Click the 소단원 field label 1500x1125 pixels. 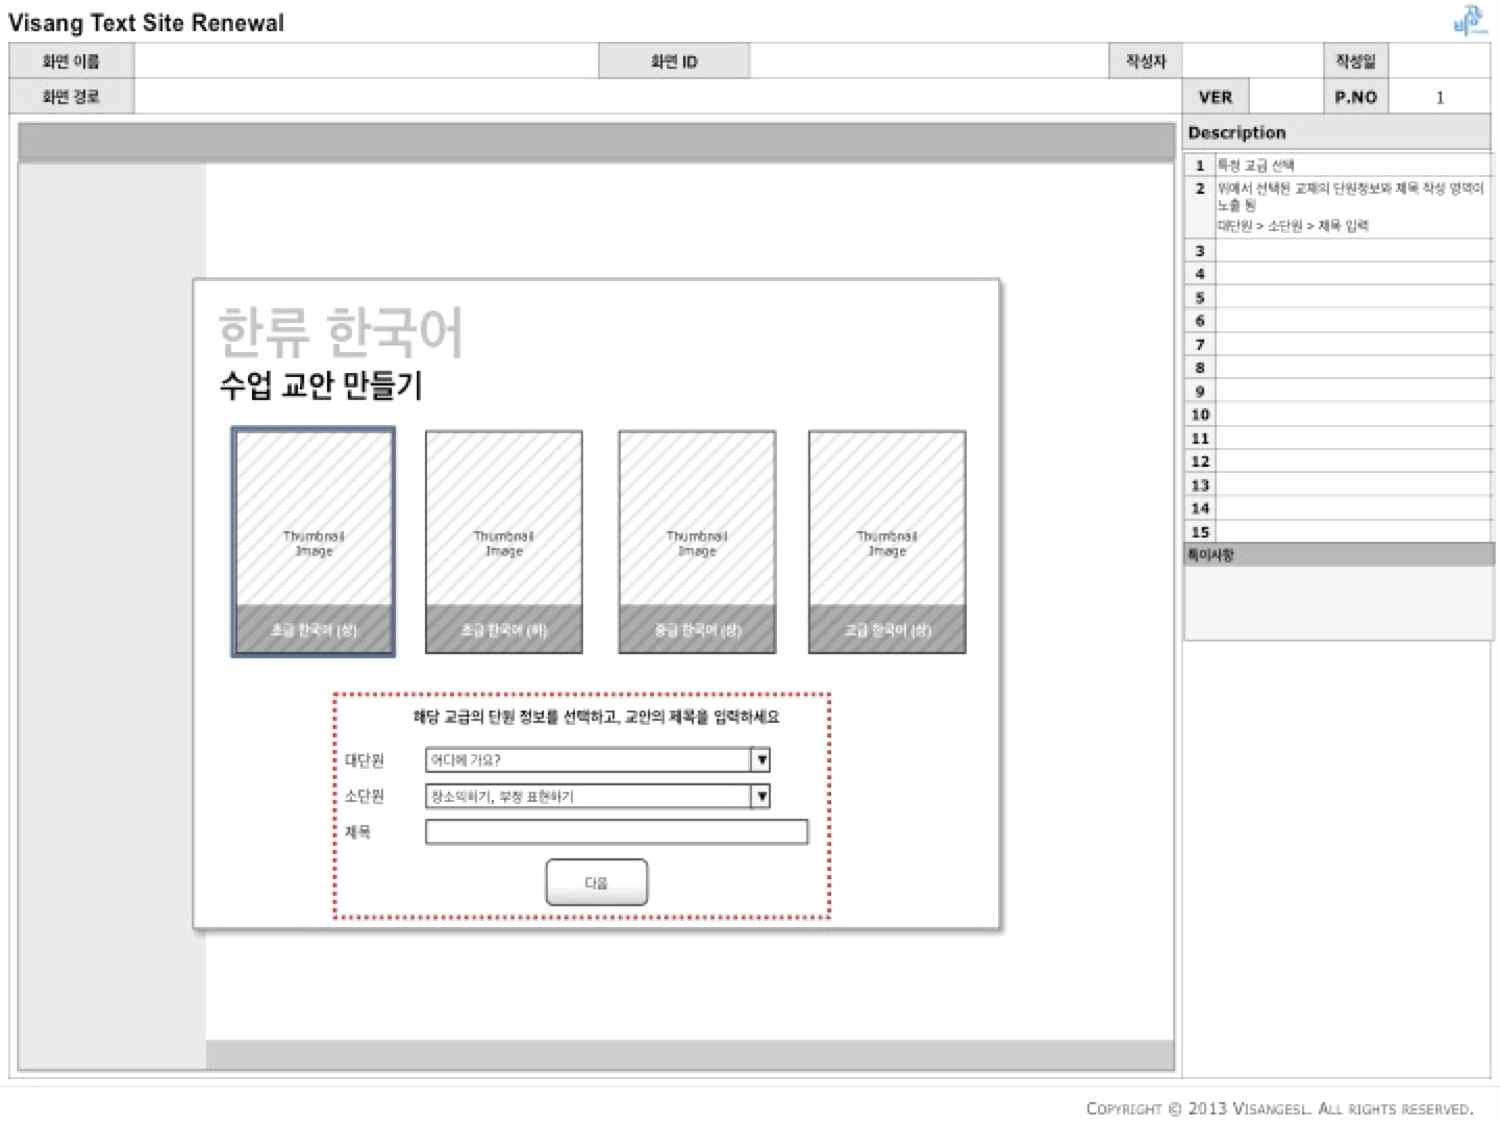(364, 796)
